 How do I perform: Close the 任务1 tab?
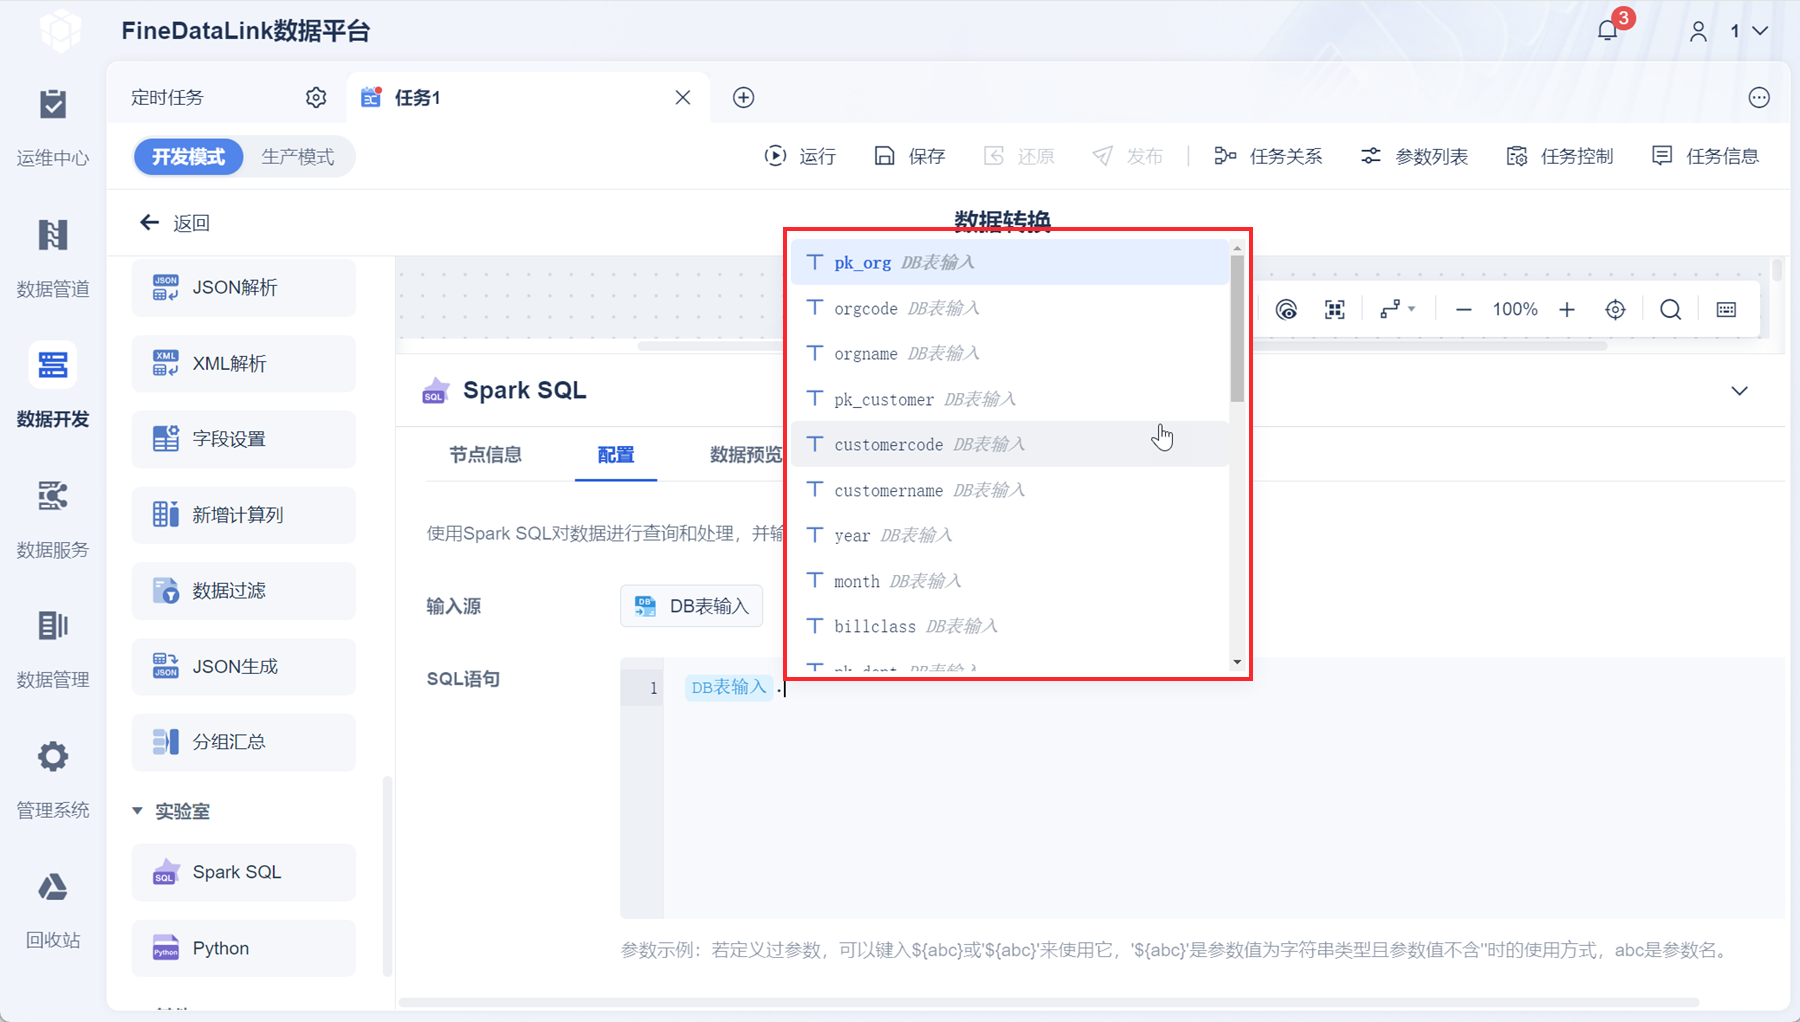(x=683, y=97)
